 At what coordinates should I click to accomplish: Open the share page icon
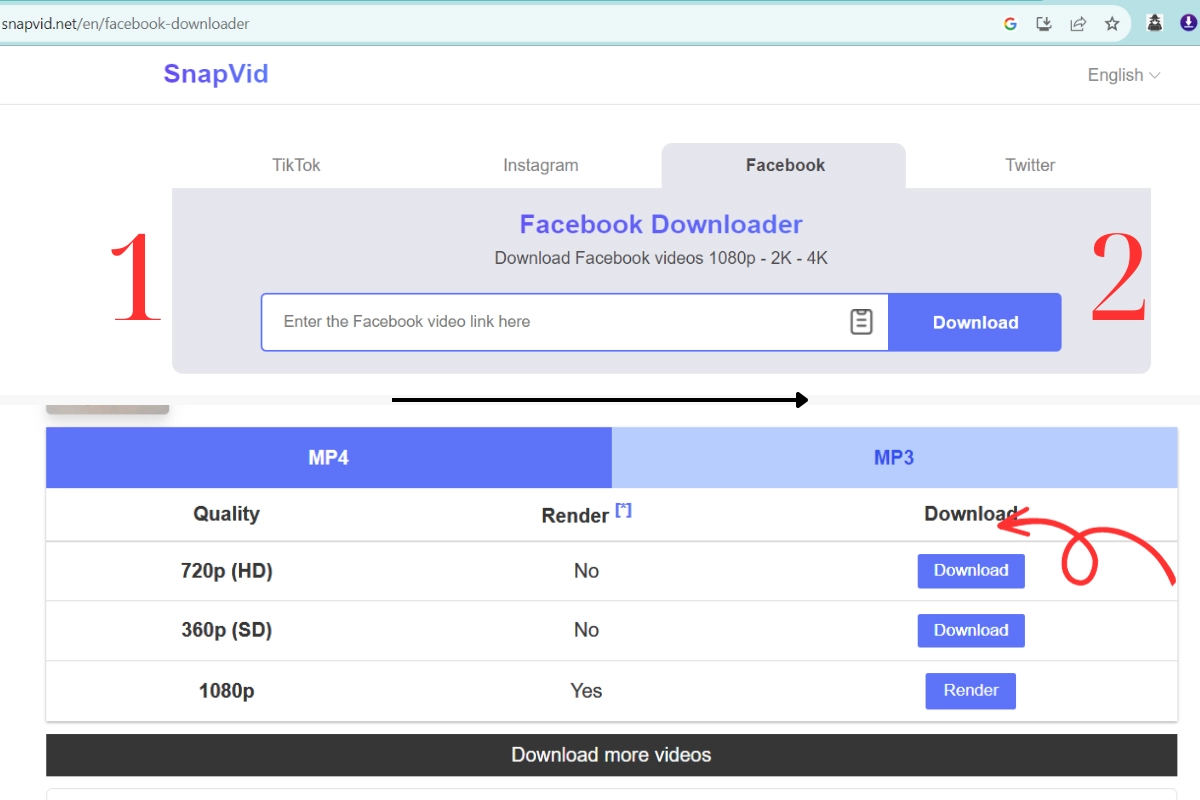coord(1078,22)
